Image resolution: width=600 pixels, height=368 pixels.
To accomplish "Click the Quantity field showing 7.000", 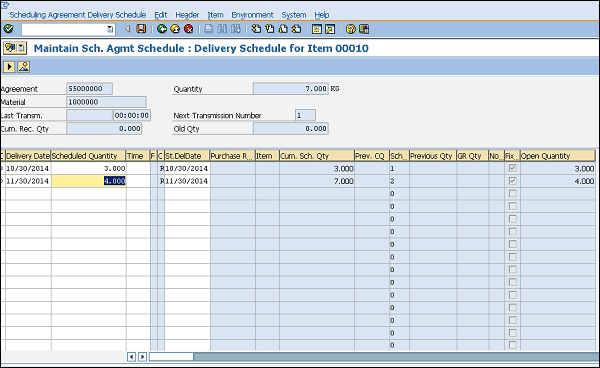I will coord(290,89).
